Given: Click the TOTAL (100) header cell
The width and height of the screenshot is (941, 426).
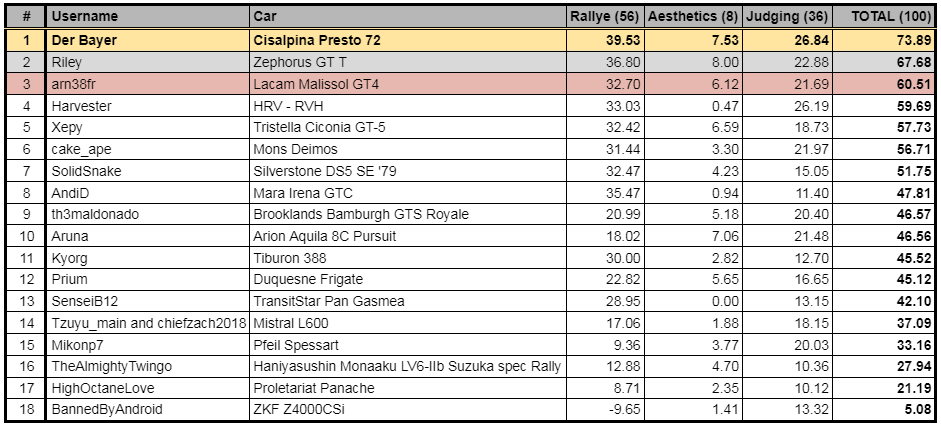Looking at the screenshot, I should 885,17.
